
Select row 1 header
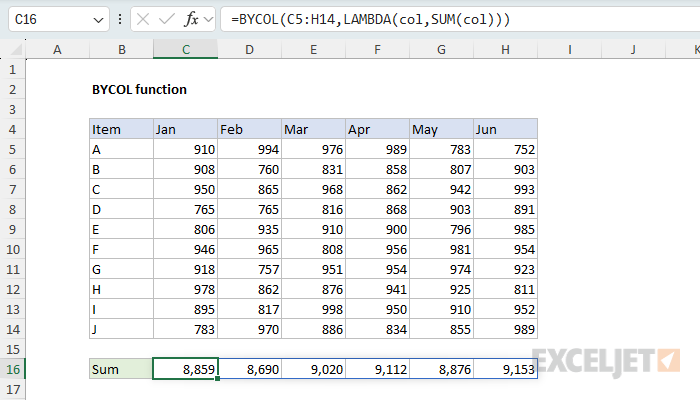click(x=12, y=70)
